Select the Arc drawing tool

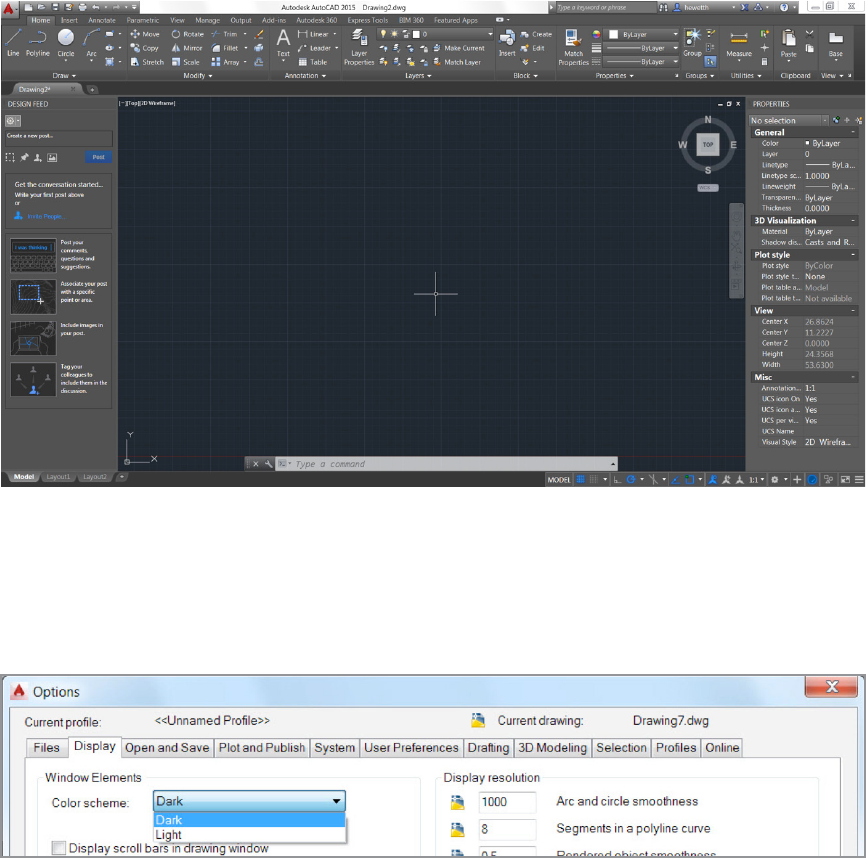tap(91, 43)
